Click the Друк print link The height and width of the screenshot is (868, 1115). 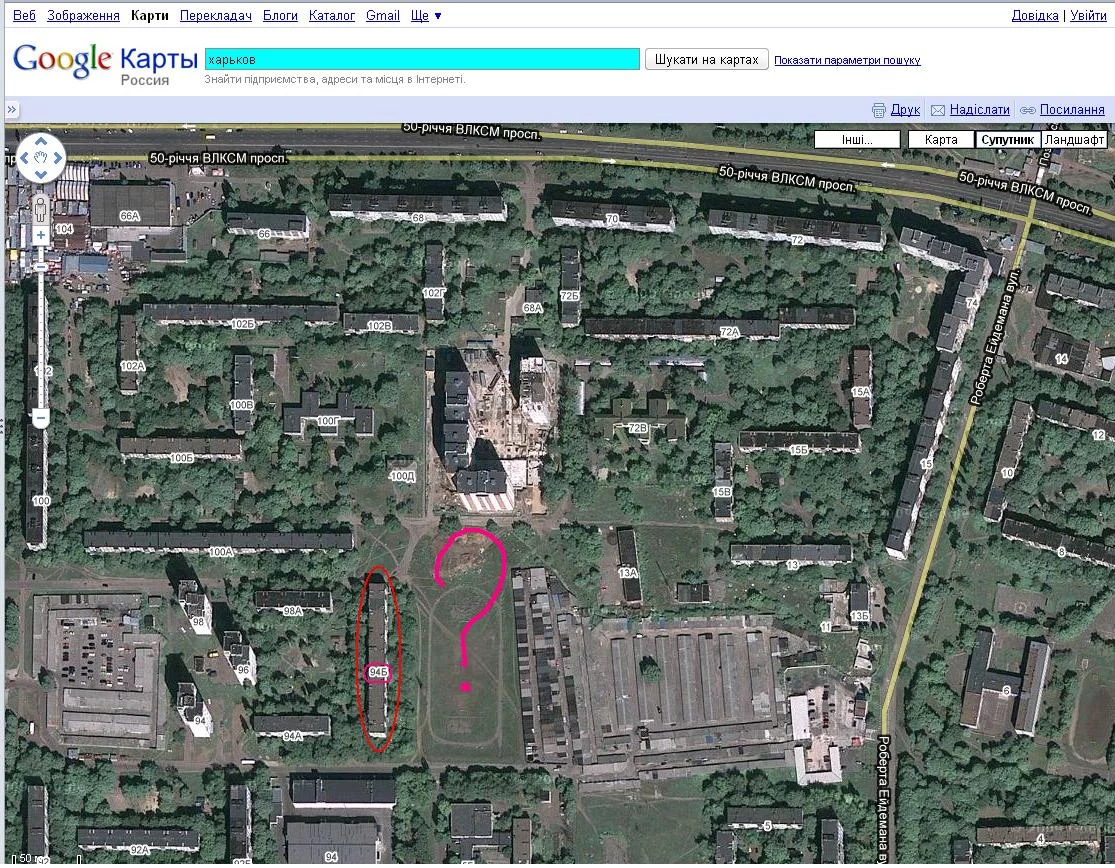tap(905, 110)
